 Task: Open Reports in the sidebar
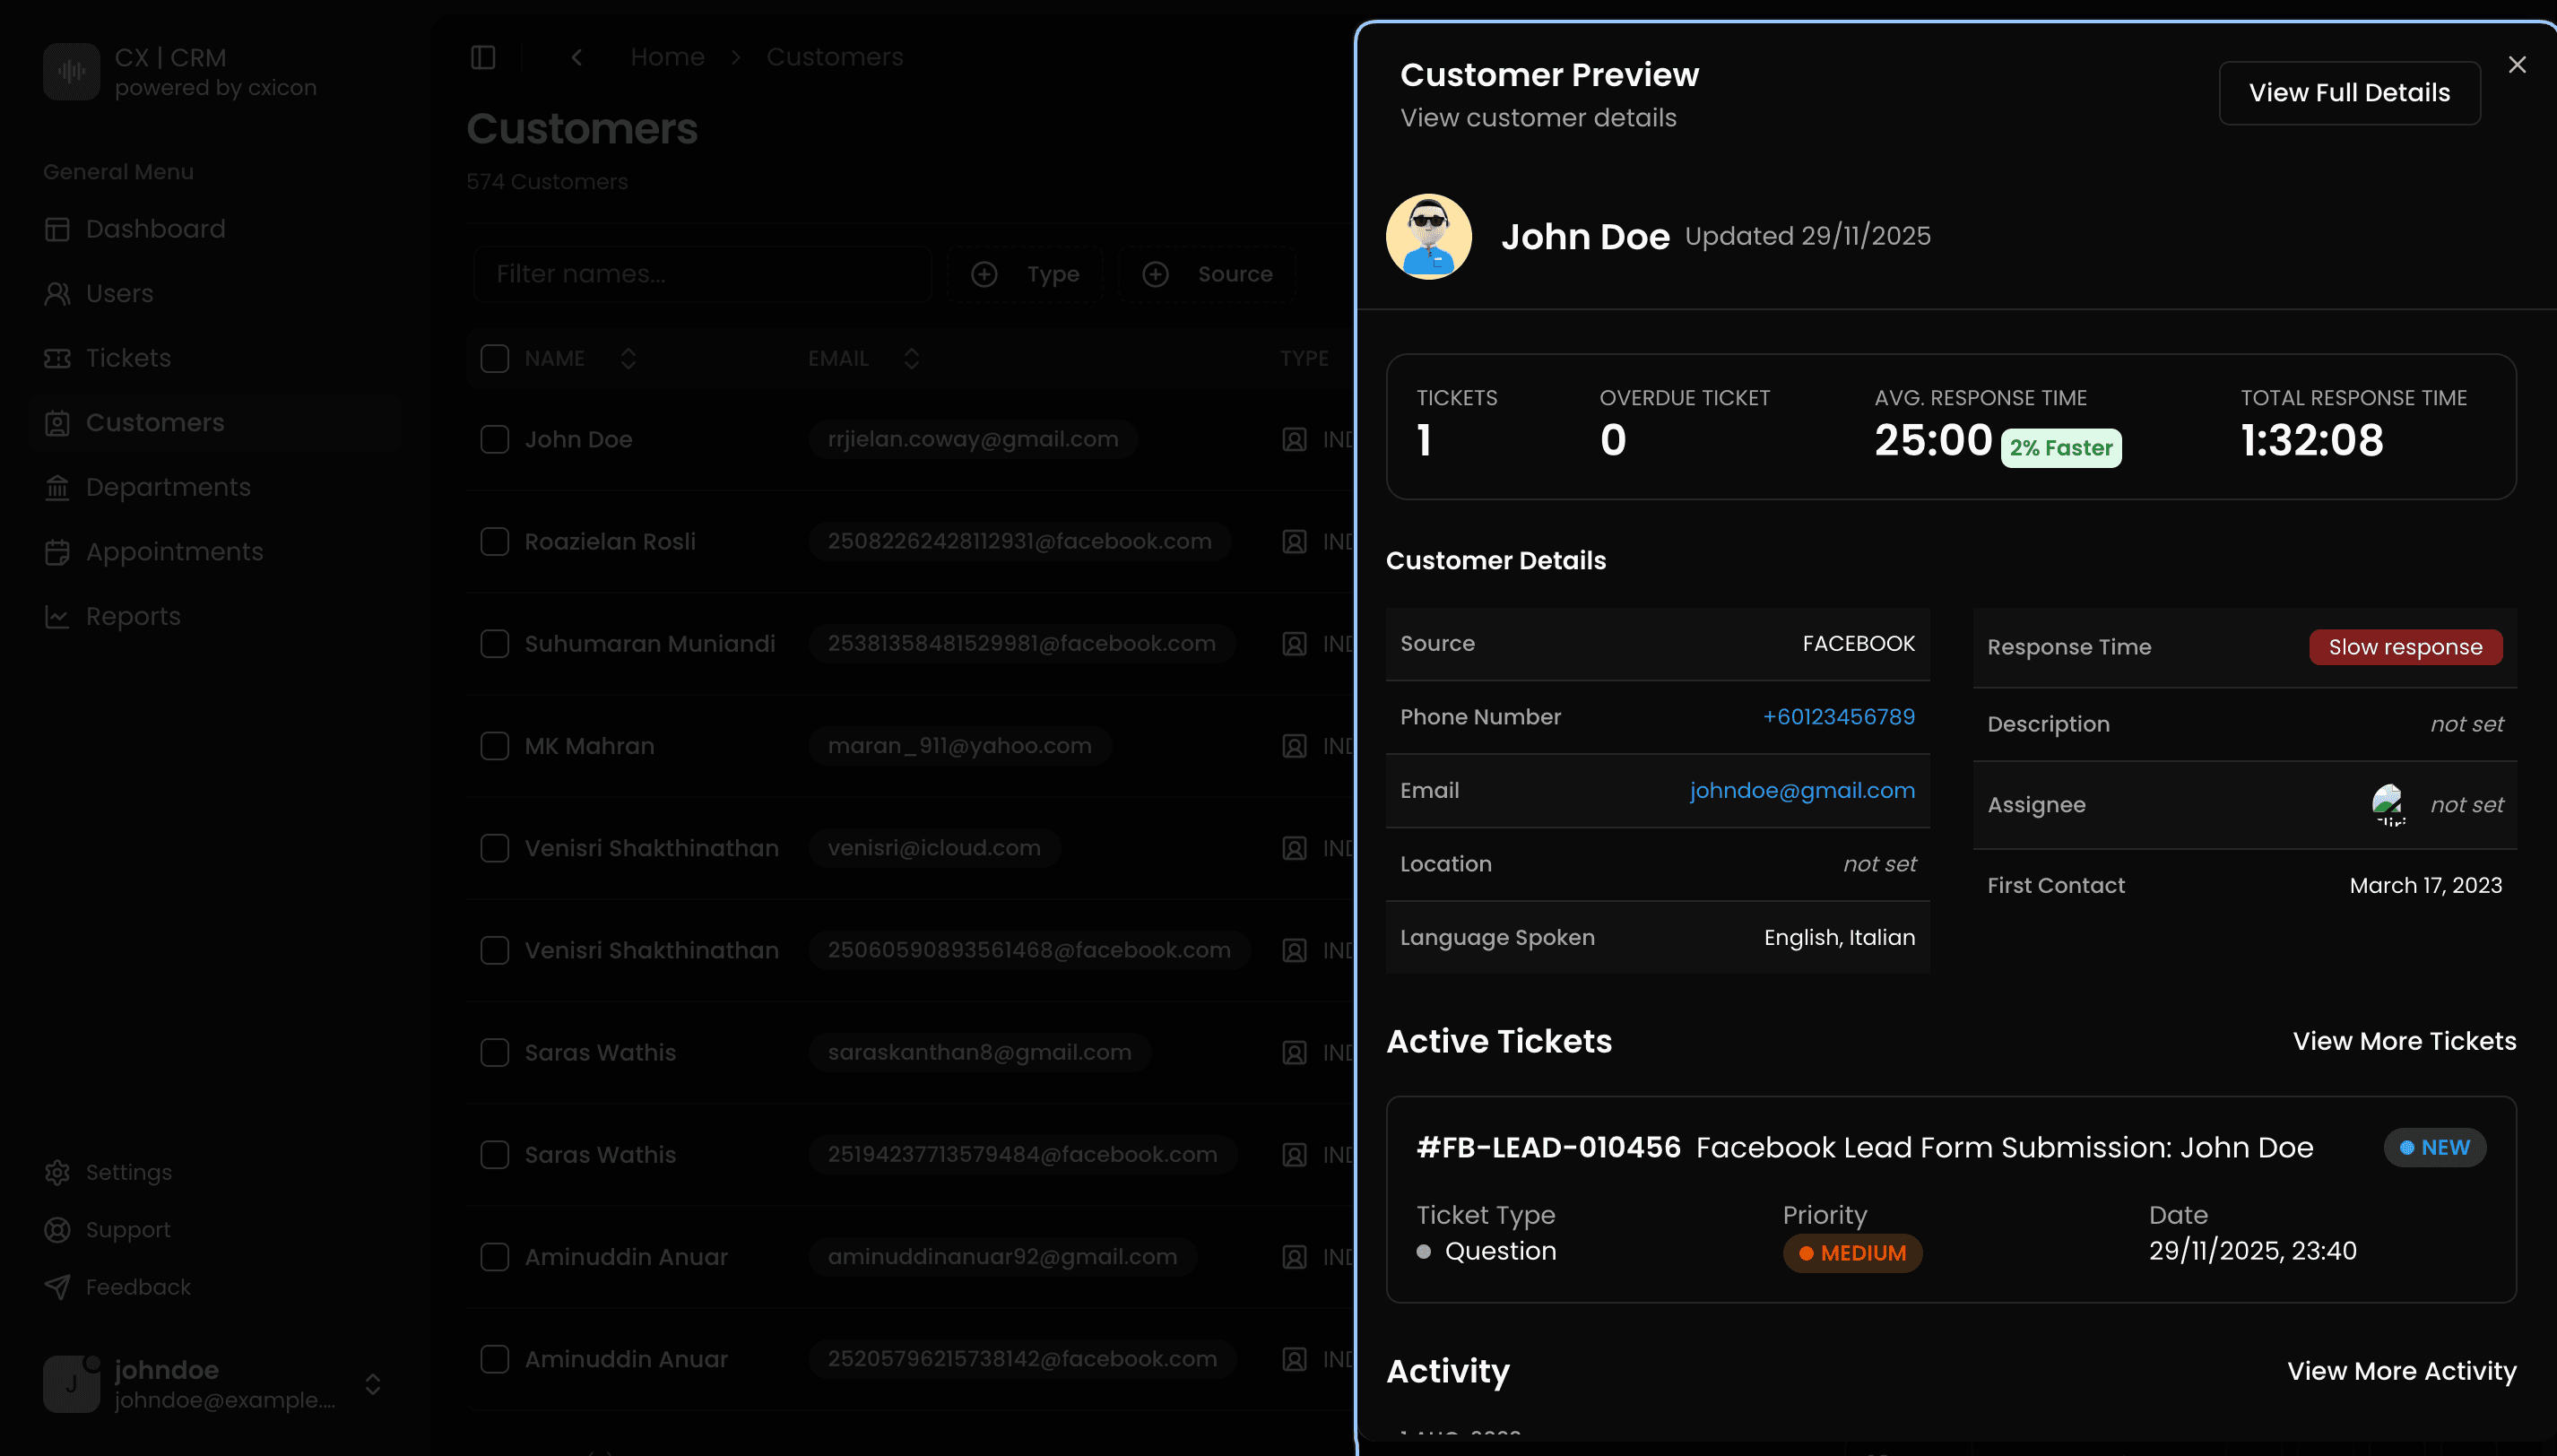(215, 616)
